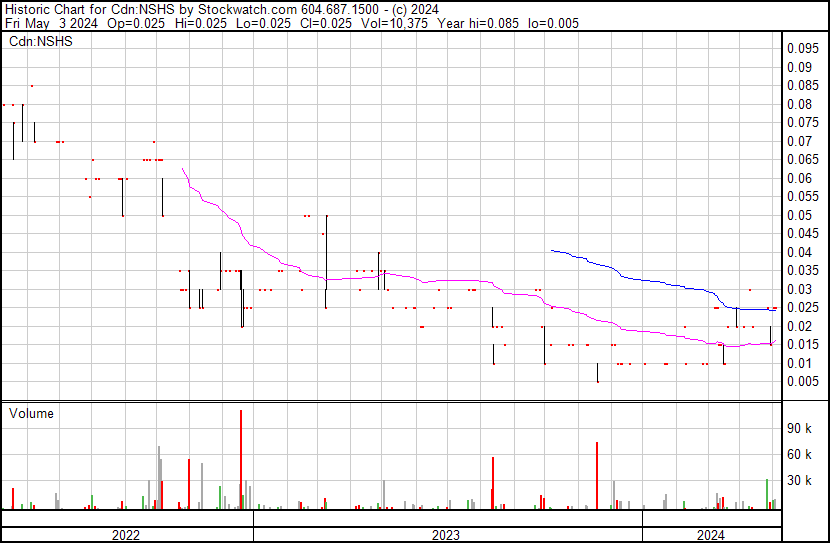
Task: Click the 0.065 price axis value
Action: (803, 159)
